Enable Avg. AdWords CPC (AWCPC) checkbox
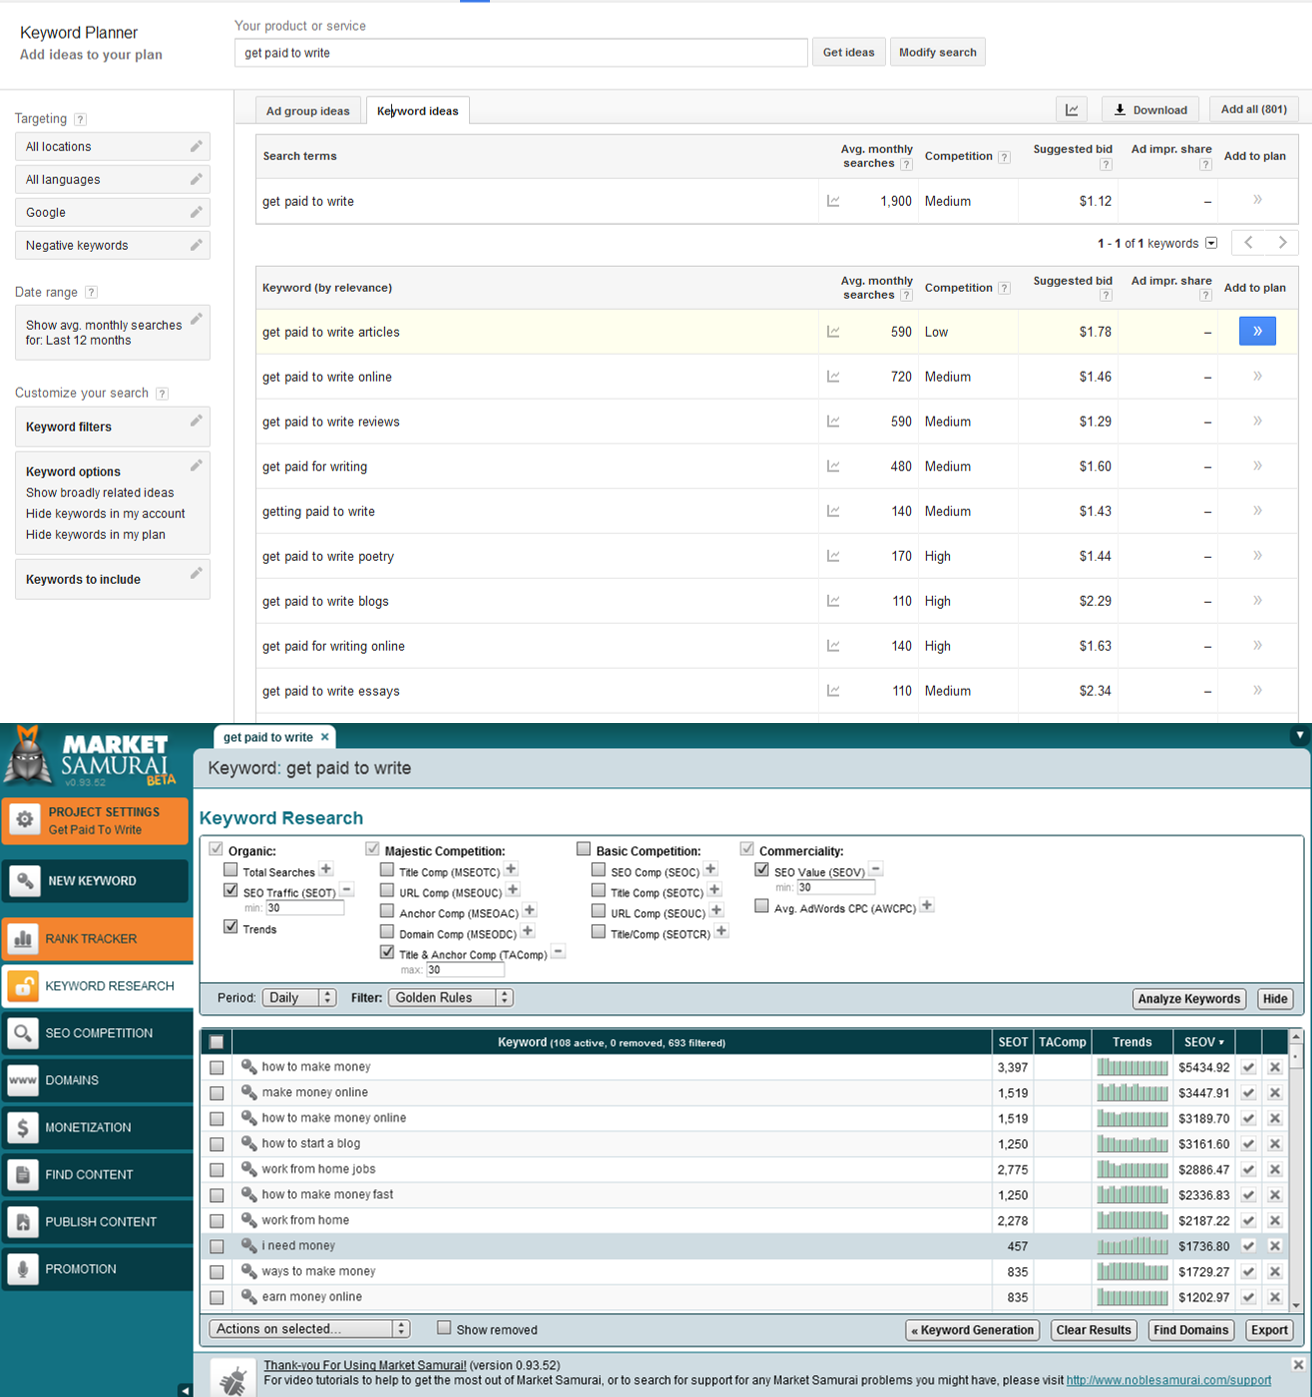The image size is (1312, 1397). click(x=762, y=906)
